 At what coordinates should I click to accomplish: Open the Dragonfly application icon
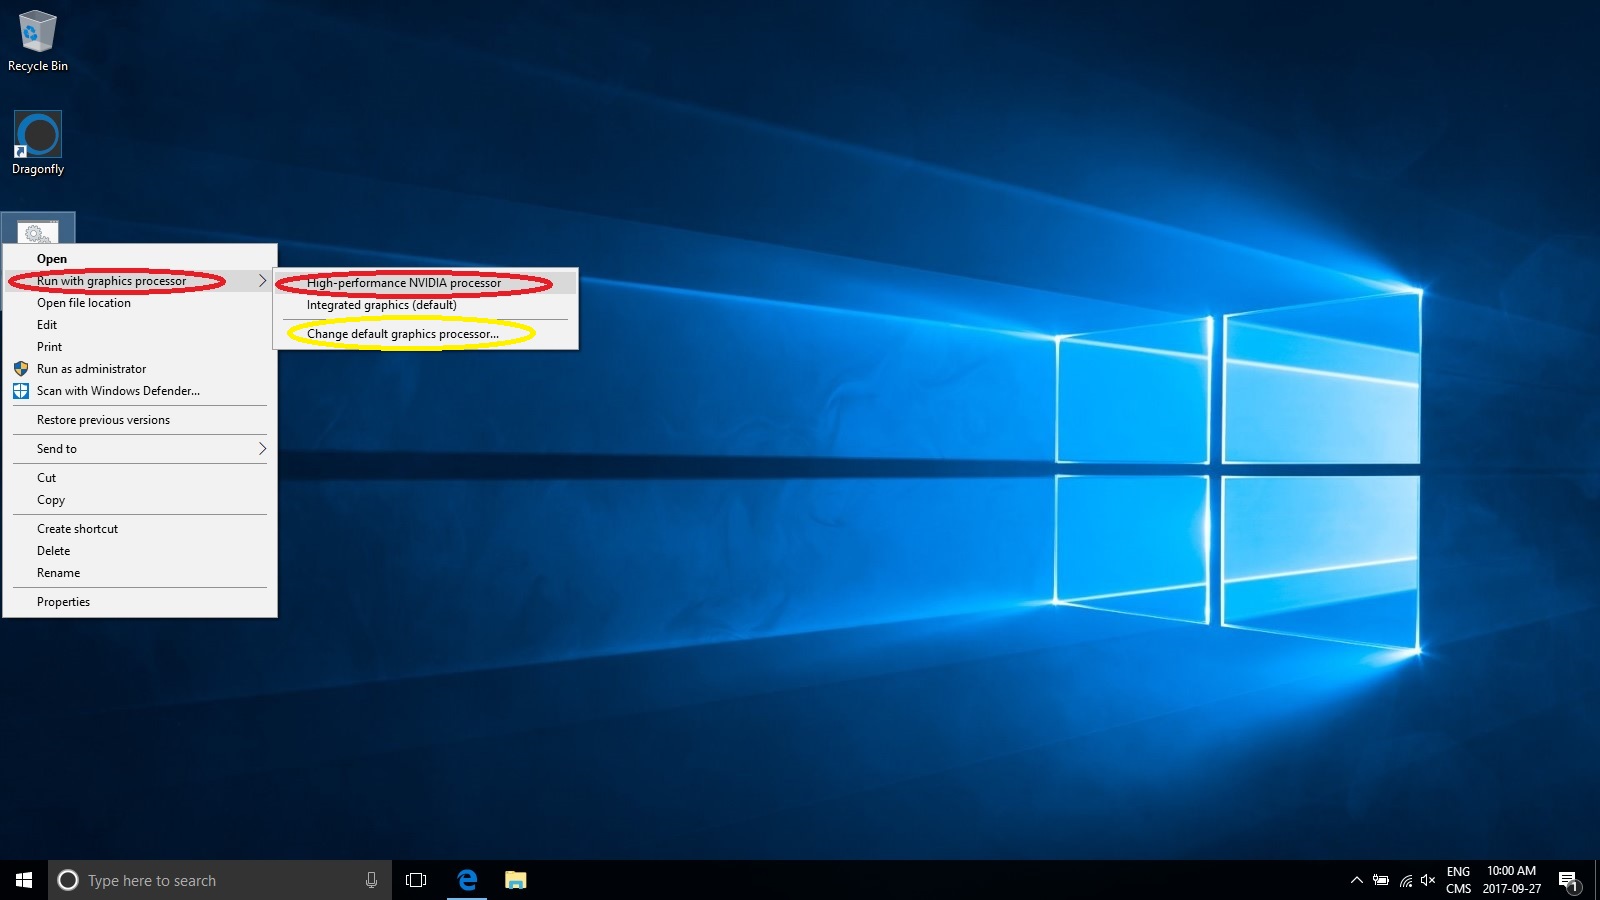(37, 135)
